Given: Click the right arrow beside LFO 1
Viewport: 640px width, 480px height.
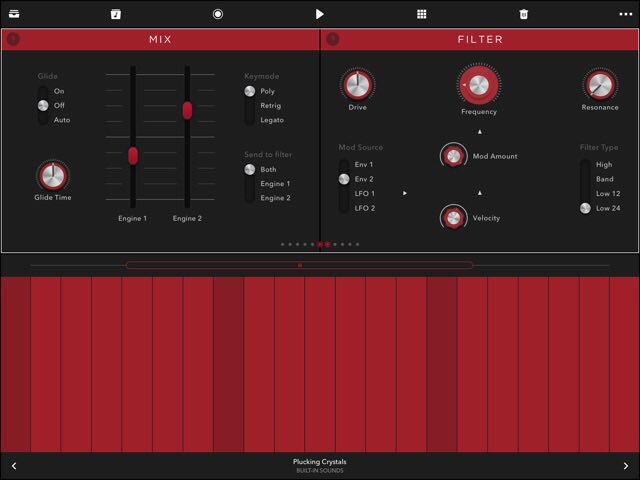Looking at the screenshot, I should pyautogui.click(x=405, y=193).
